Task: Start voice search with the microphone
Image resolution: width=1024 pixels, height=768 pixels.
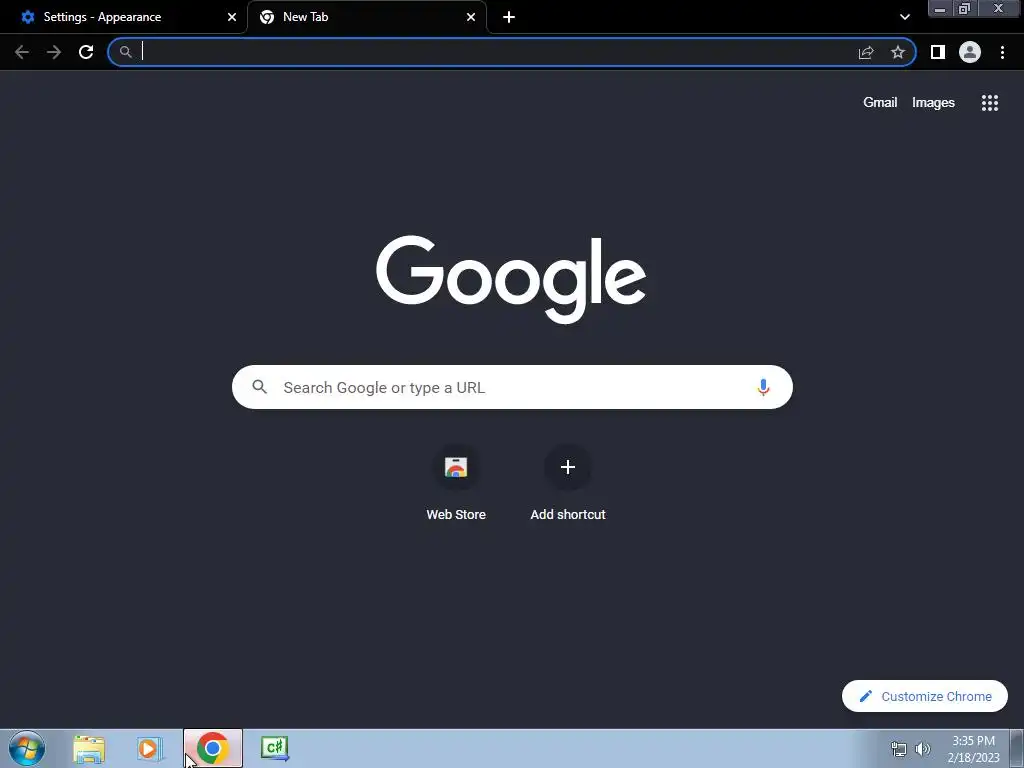Action: [763, 387]
